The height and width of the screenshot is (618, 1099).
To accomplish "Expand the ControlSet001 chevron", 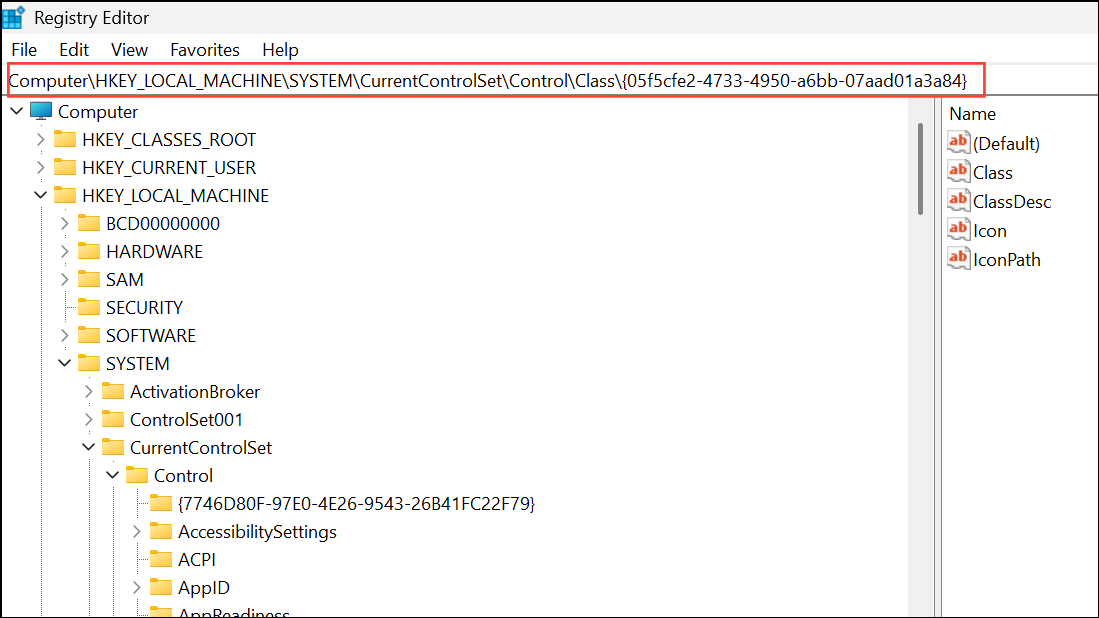I will point(88,420).
